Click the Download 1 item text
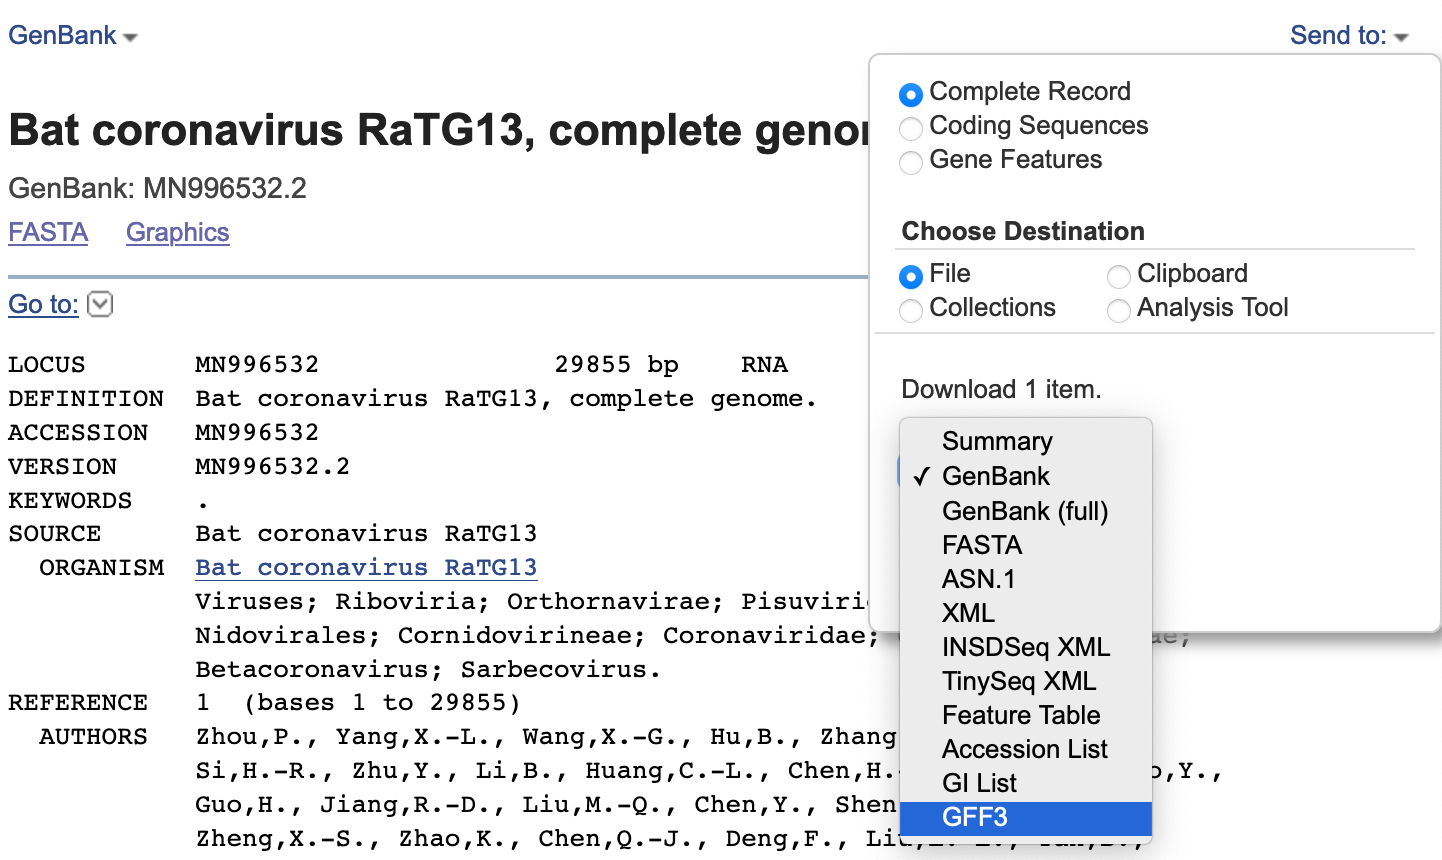 pyautogui.click(x=1001, y=389)
